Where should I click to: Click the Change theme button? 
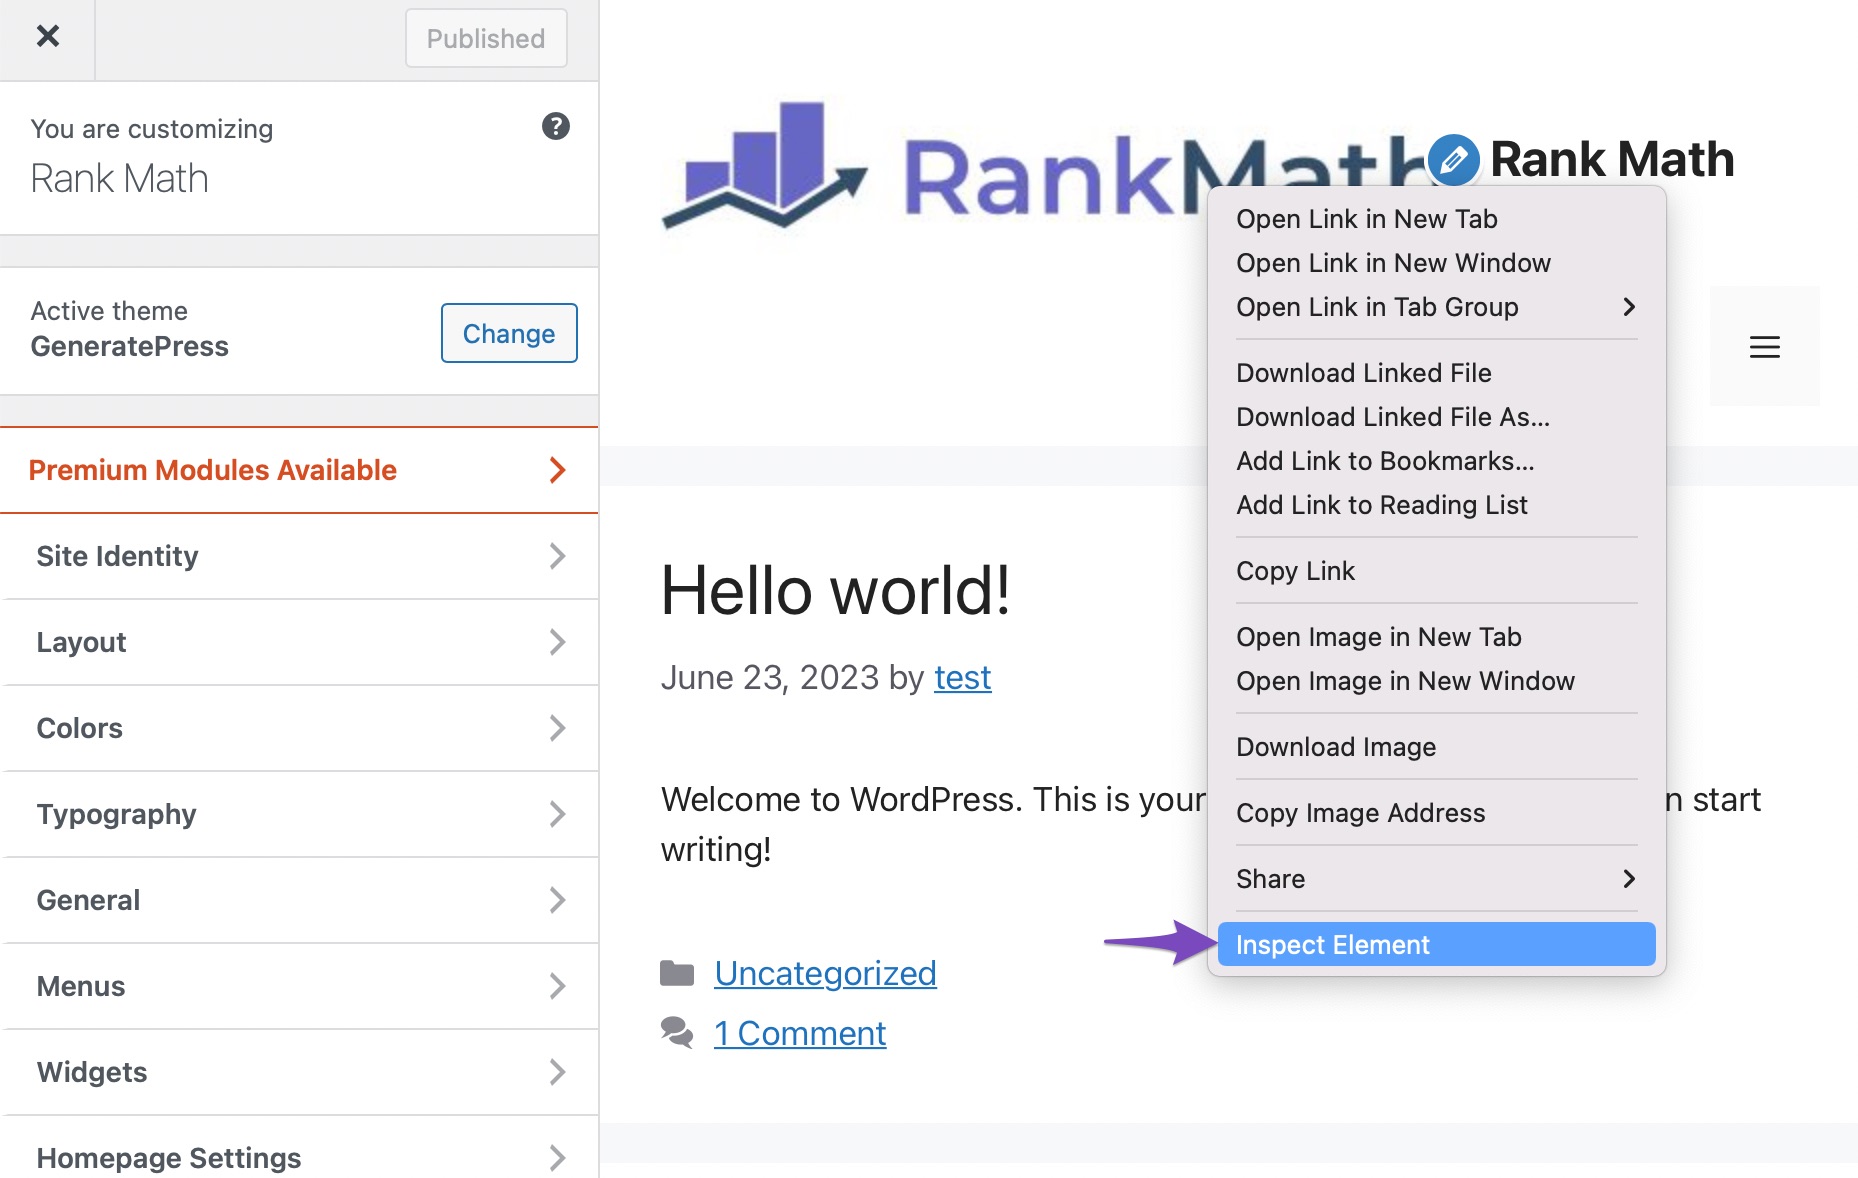[509, 333]
